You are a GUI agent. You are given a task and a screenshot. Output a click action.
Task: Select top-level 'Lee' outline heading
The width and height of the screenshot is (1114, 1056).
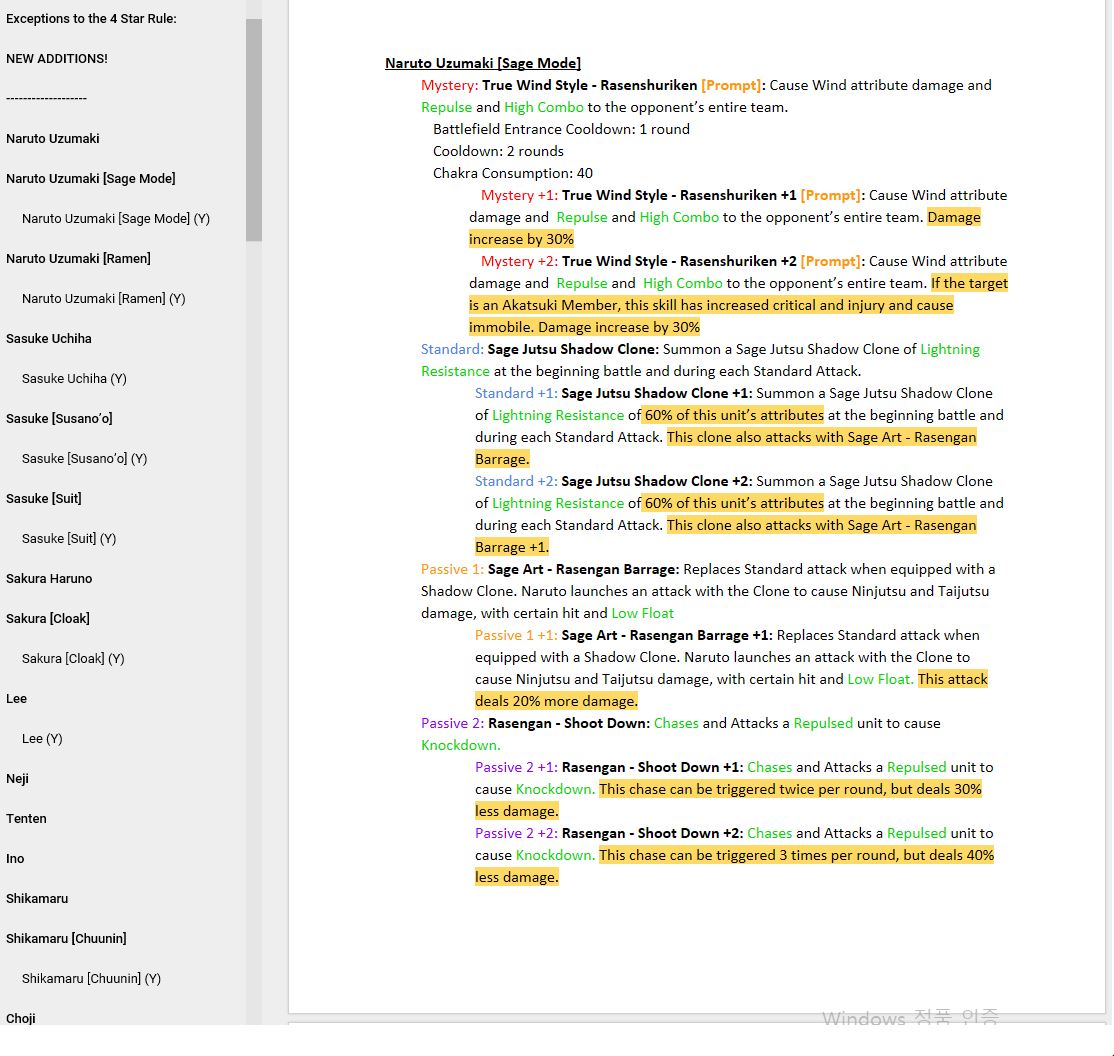click(16, 699)
